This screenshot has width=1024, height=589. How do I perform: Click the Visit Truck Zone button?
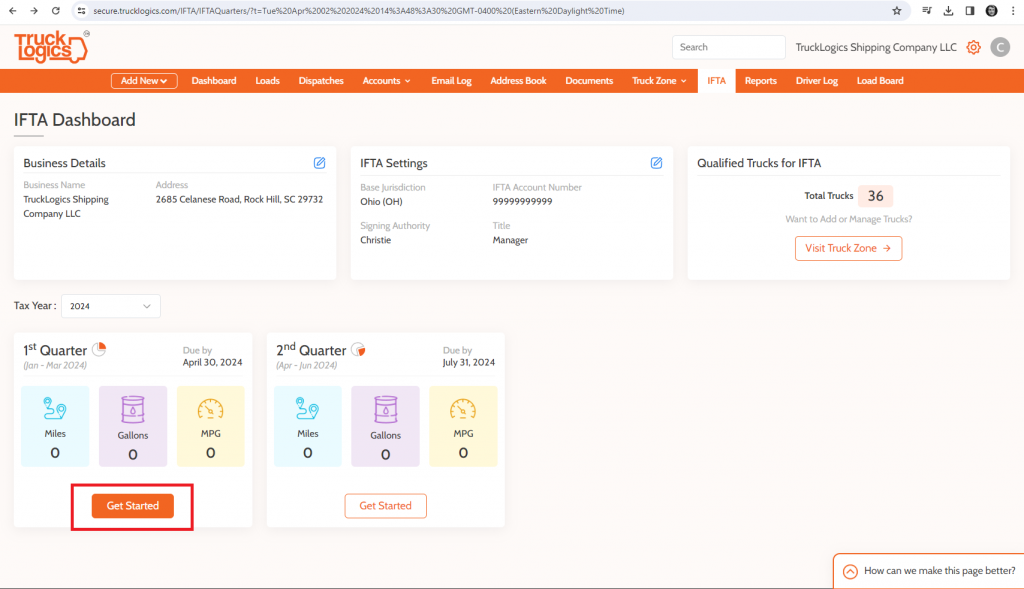(x=848, y=248)
